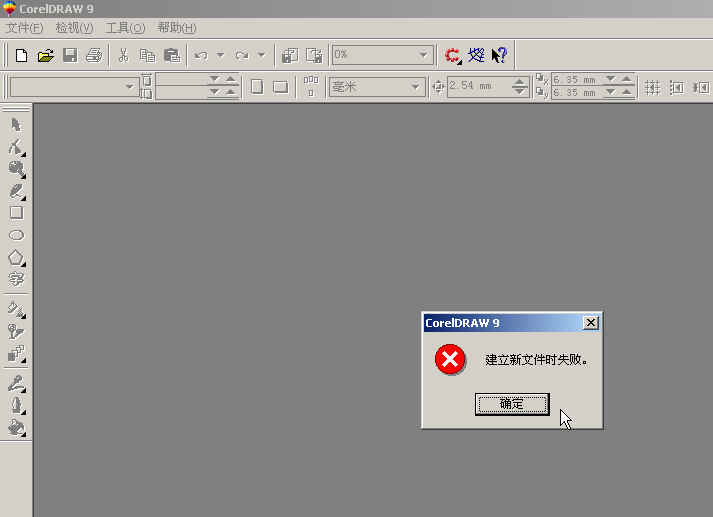This screenshot has height=517, width=713.
Task: Select the Fill bucket tool
Action: 16,427
